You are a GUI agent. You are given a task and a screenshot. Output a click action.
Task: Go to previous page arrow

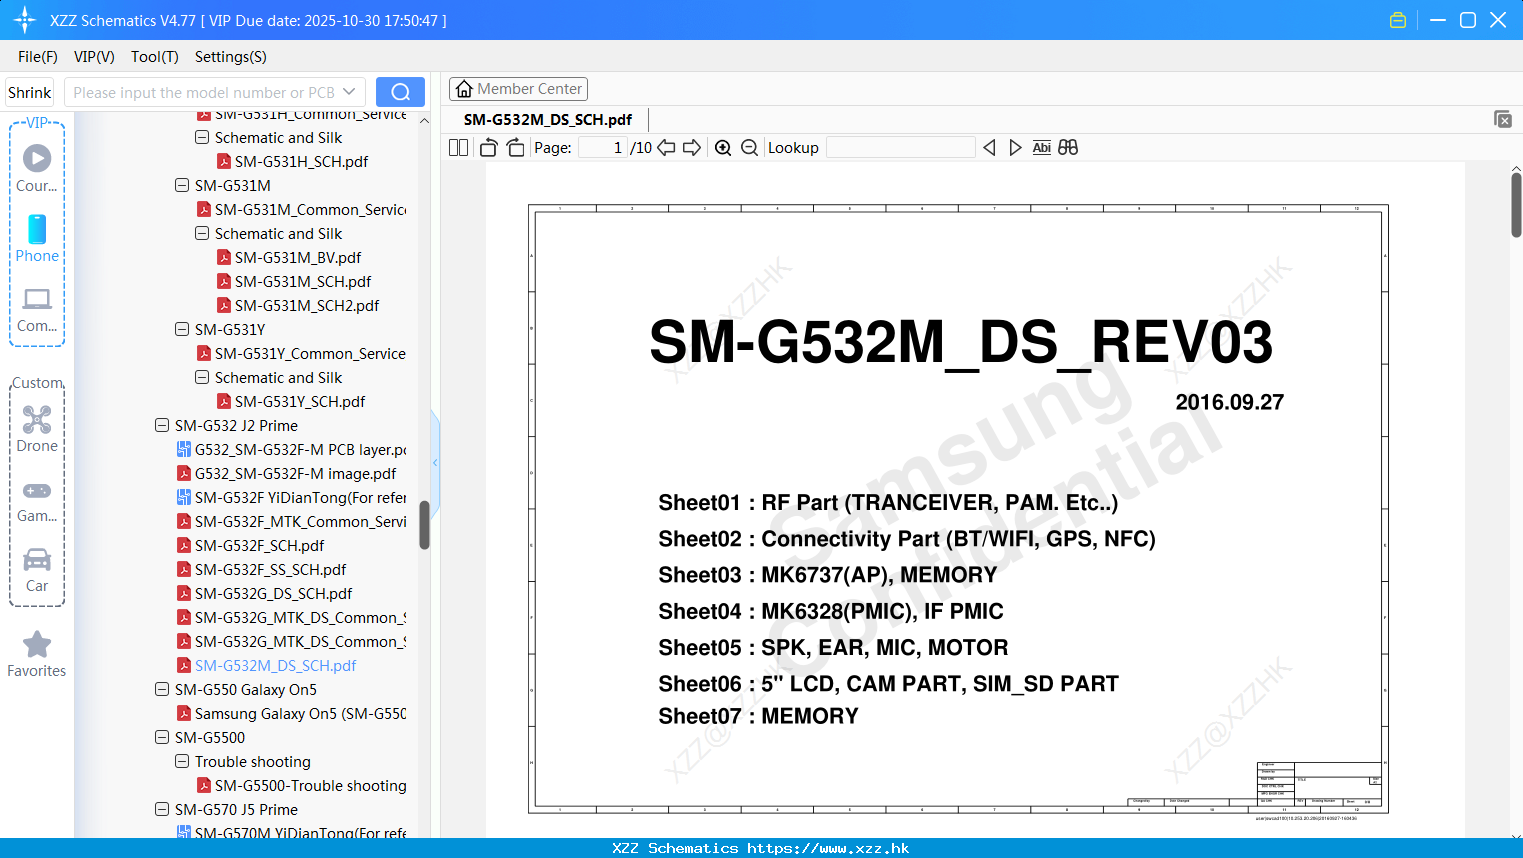666,147
